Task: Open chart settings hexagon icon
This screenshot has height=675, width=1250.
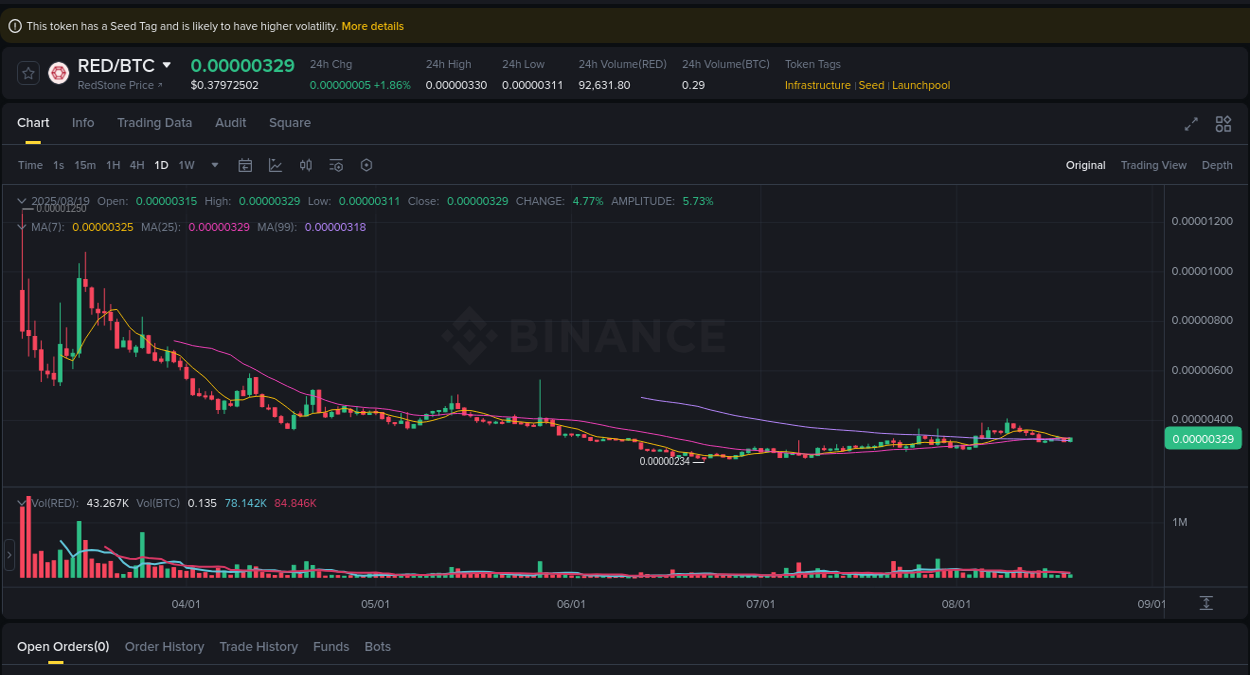Action: [366, 165]
